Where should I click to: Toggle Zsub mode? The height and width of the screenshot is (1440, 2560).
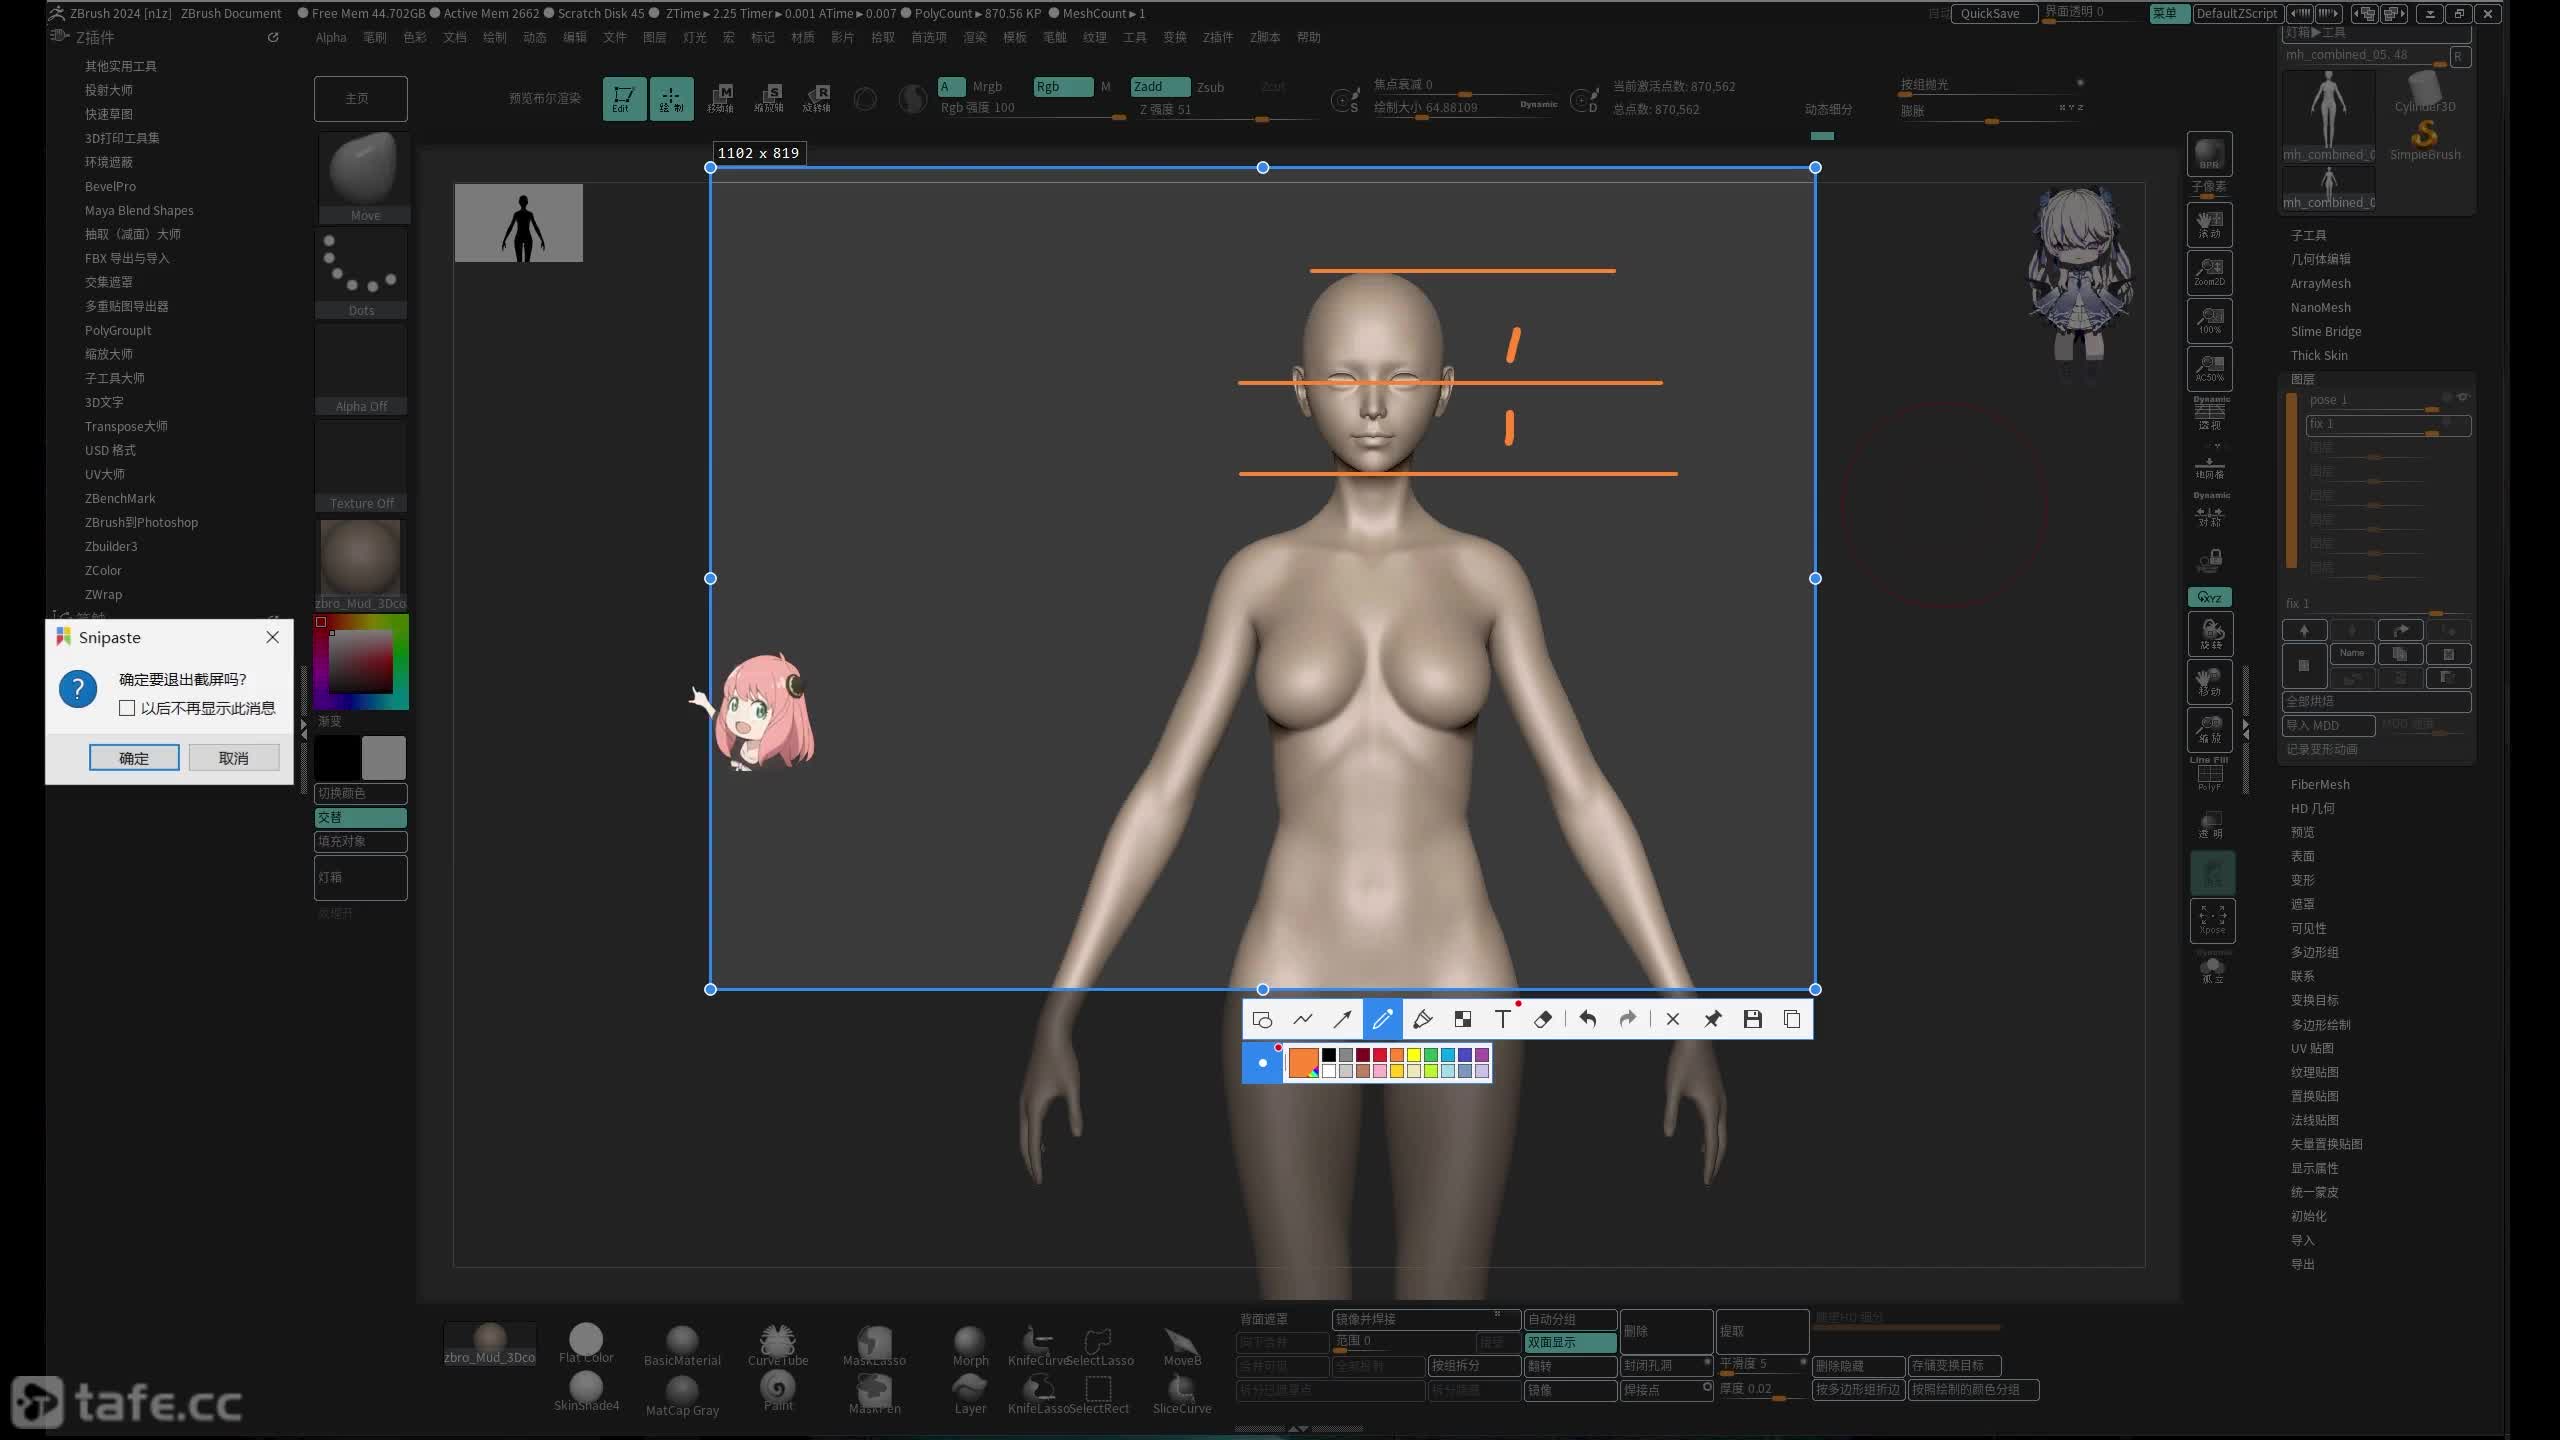coord(1210,87)
